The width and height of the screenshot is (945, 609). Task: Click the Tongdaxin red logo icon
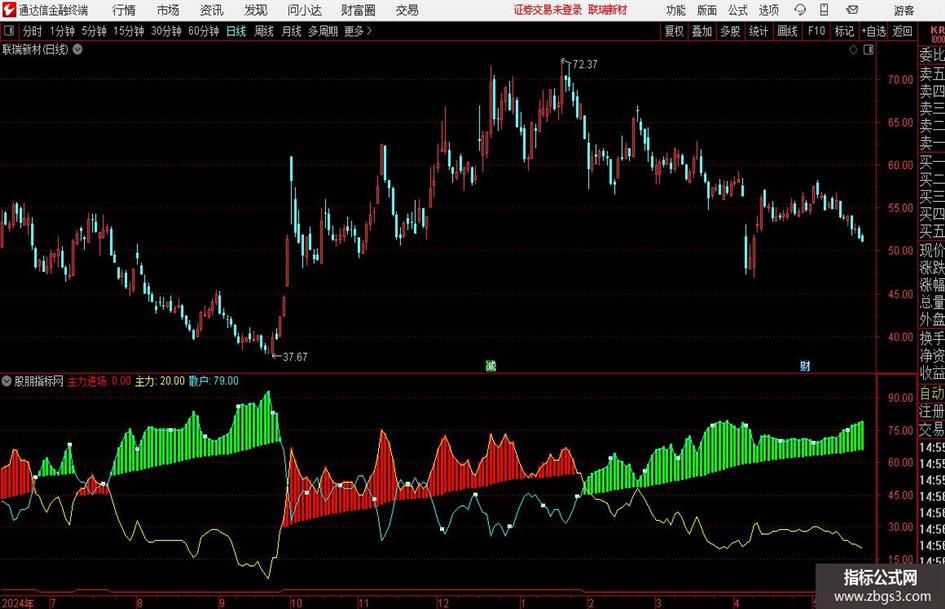(x=8, y=10)
